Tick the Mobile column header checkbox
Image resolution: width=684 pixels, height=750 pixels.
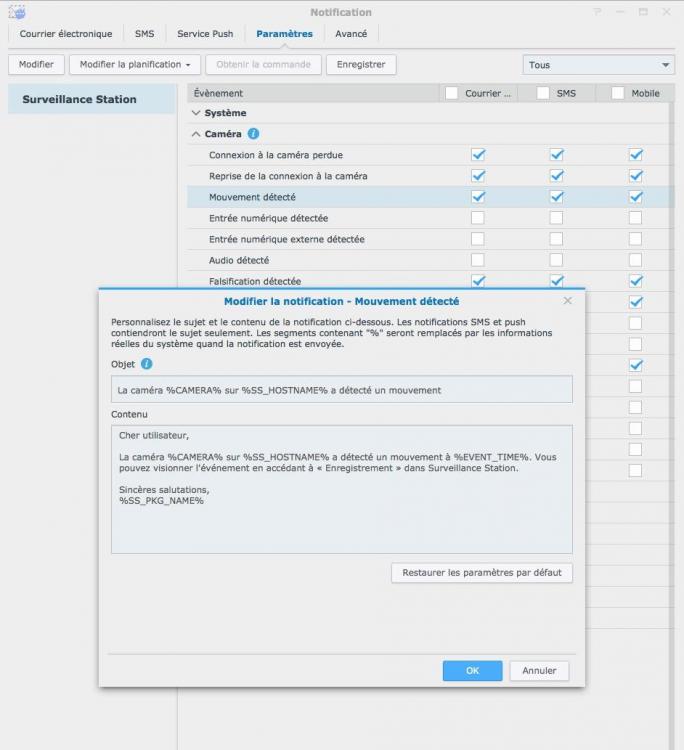(618, 93)
